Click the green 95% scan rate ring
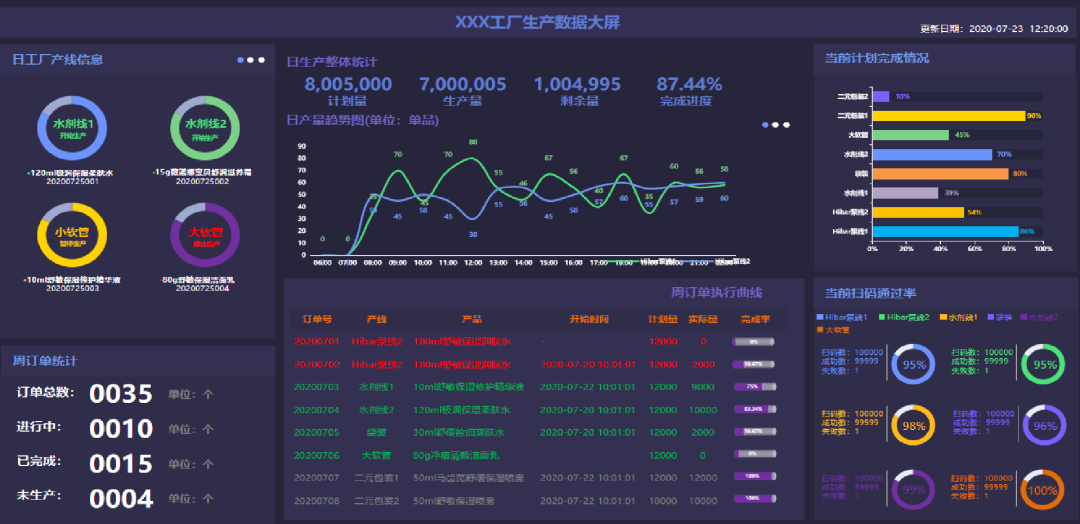The image size is (1080, 524). pyautogui.click(x=1044, y=365)
